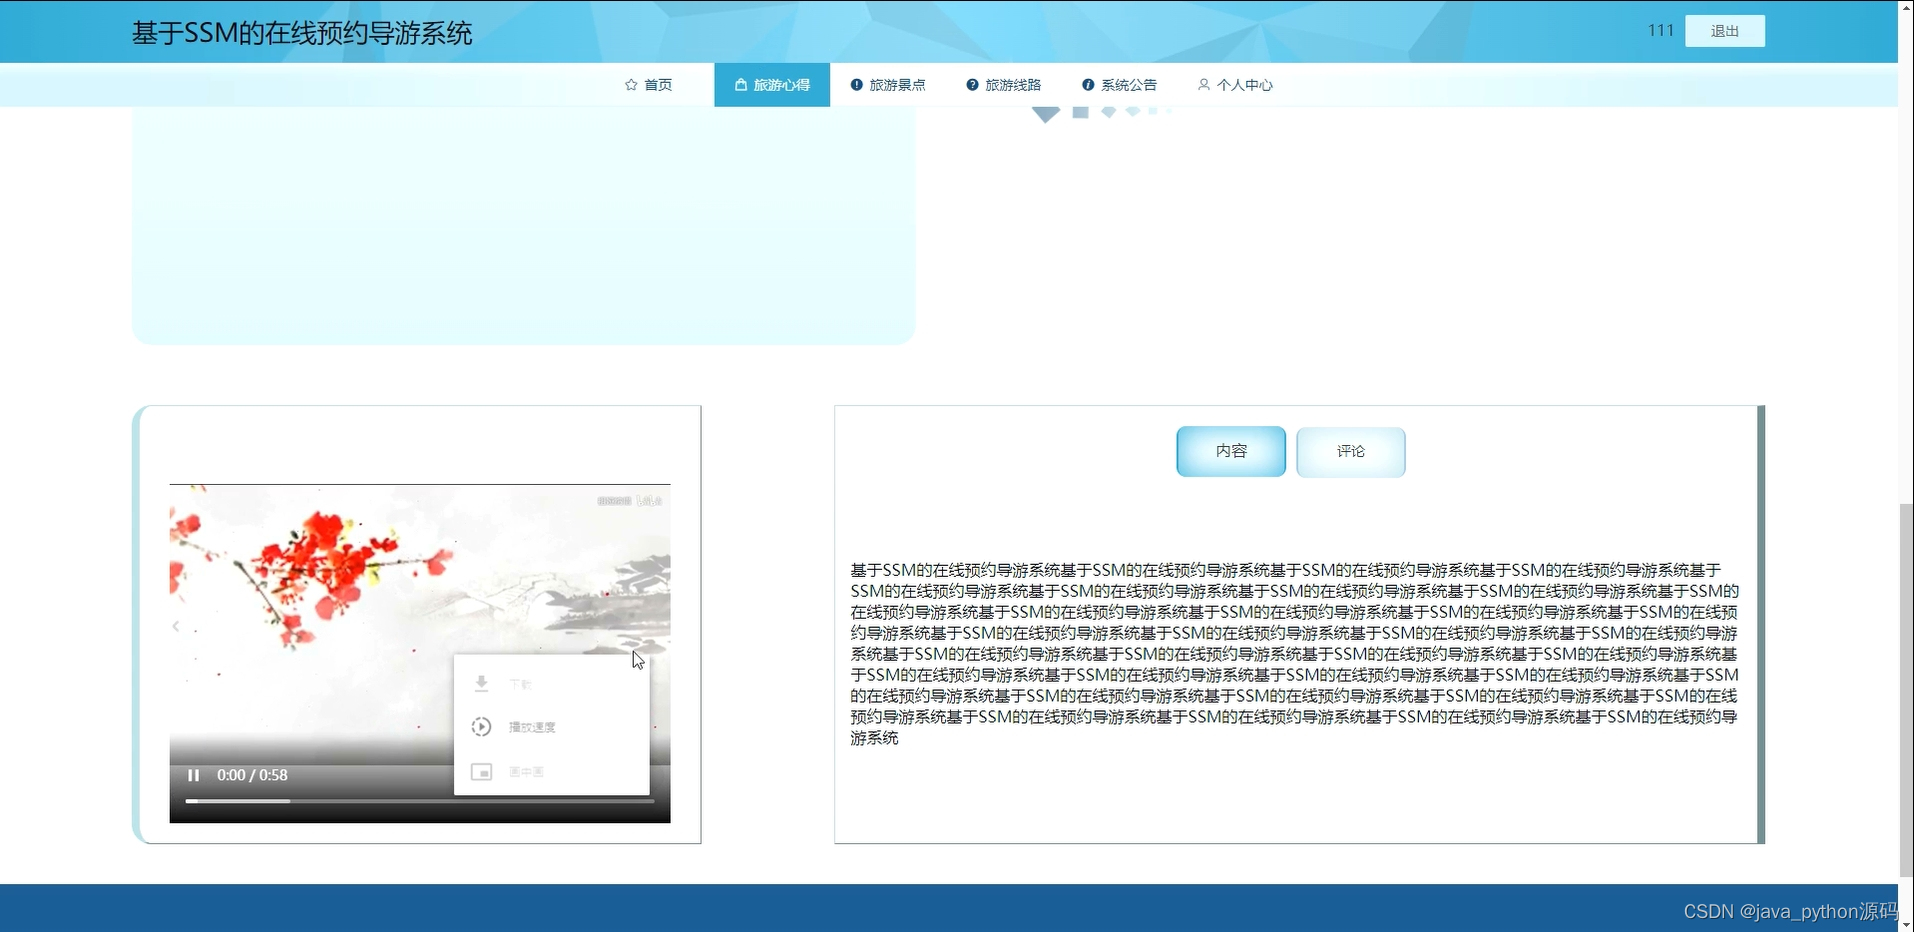Seek along the video progress bar
The width and height of the screenshot is (1914, 932).
420,801
